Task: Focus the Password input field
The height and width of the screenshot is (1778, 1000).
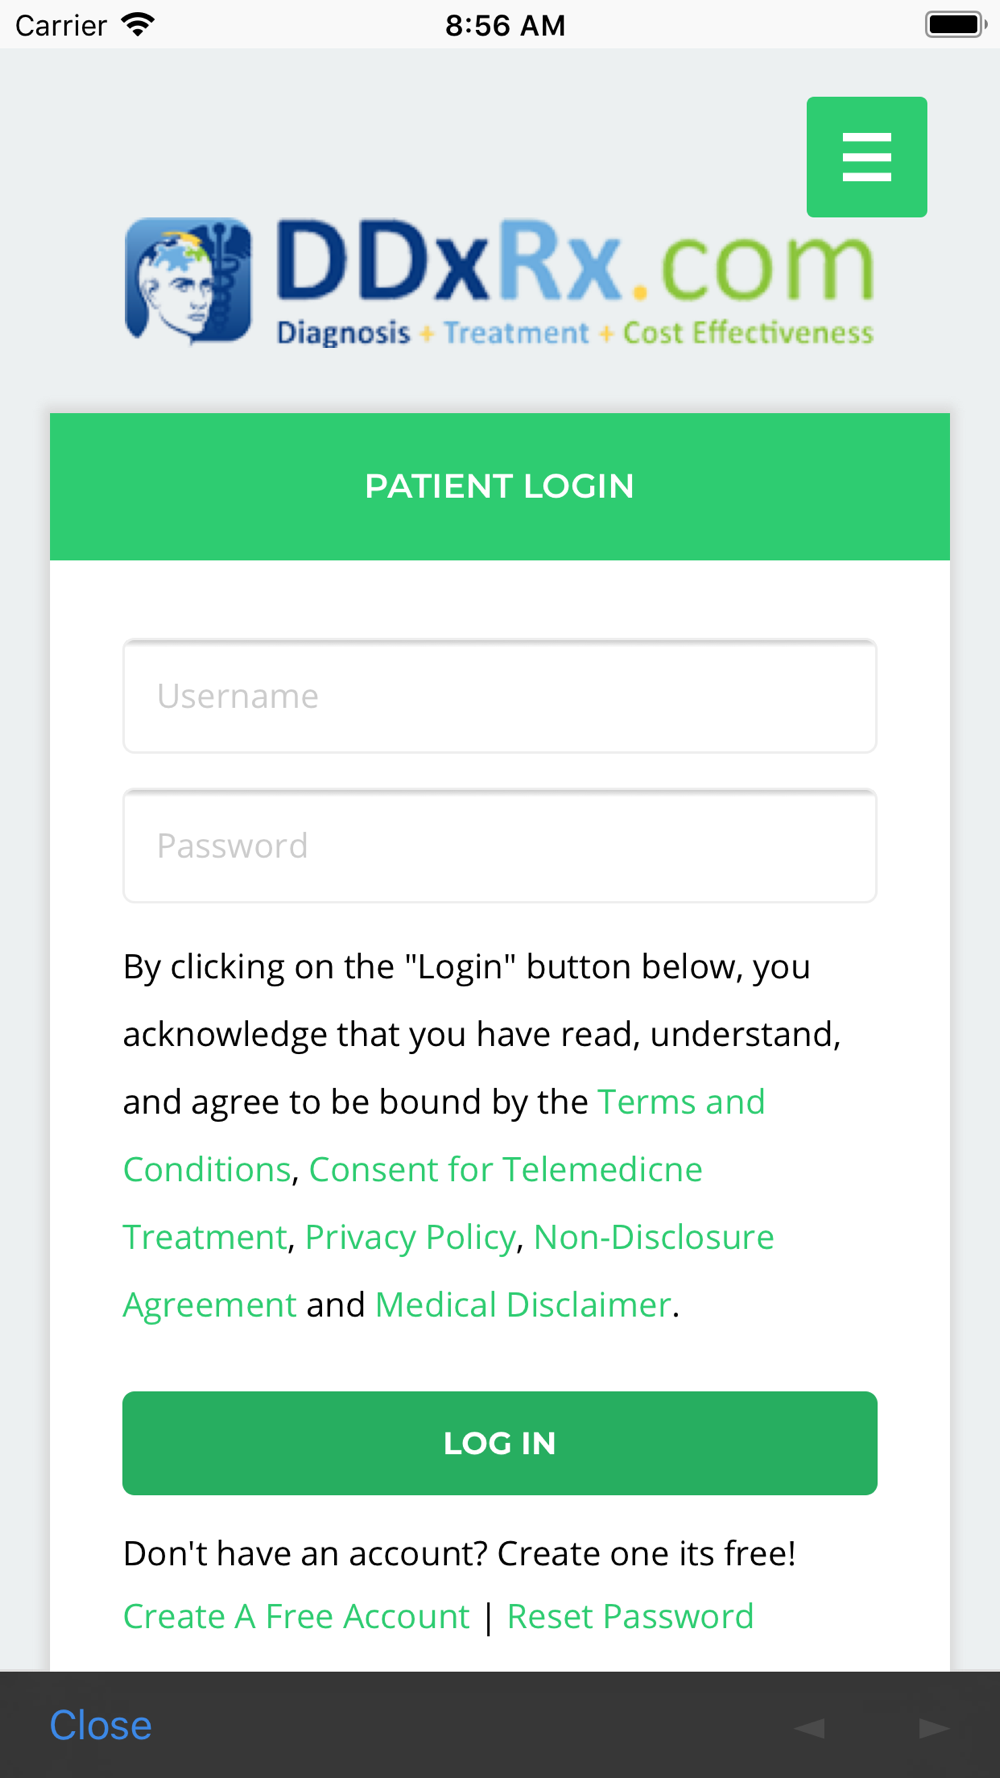Action: [500, 846]
